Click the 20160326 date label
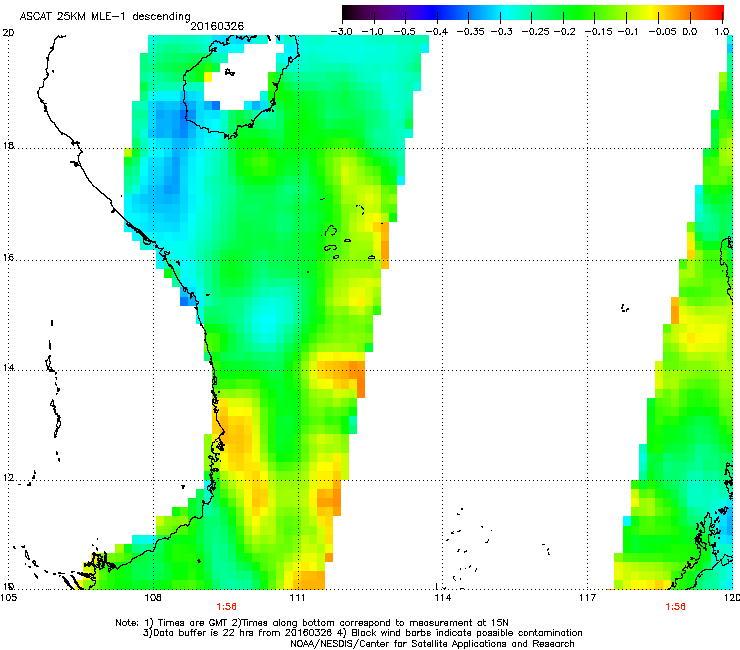 (217, 26)
